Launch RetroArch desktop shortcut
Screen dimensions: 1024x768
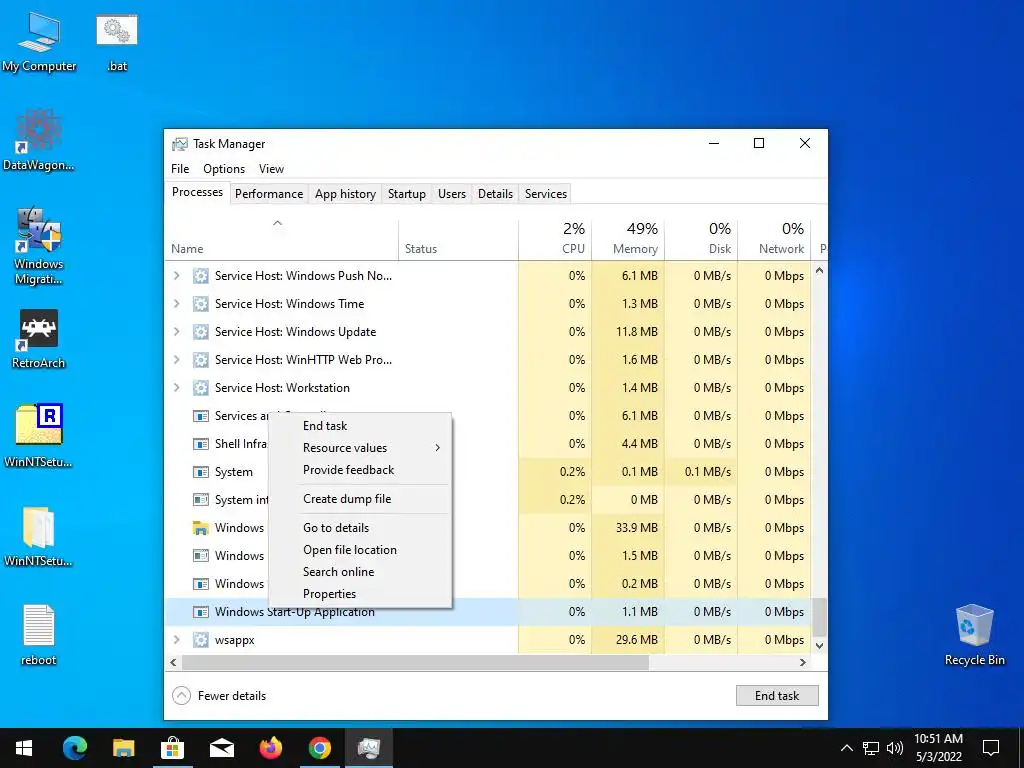(39, 339)
